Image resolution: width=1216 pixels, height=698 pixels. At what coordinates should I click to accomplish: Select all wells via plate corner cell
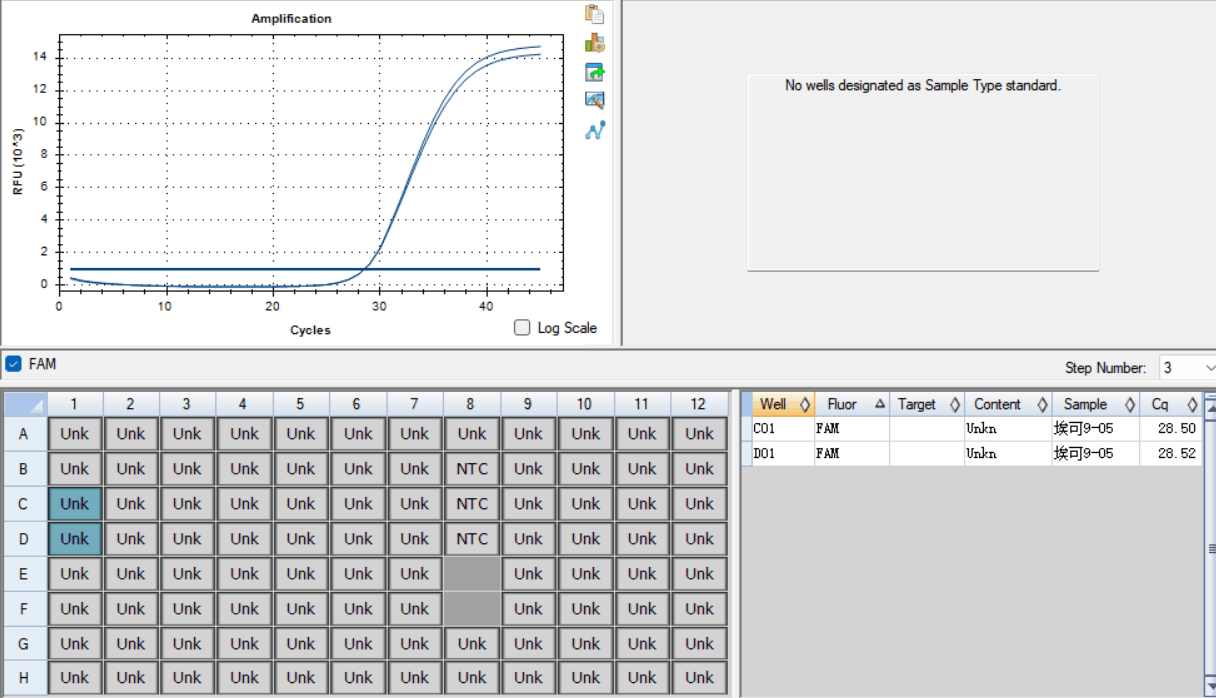coord(25,404)
